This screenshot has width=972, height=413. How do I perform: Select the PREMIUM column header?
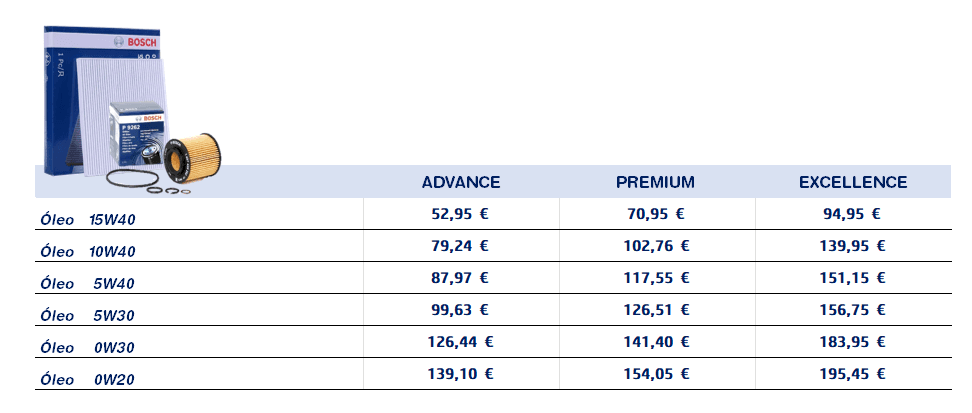655,182
